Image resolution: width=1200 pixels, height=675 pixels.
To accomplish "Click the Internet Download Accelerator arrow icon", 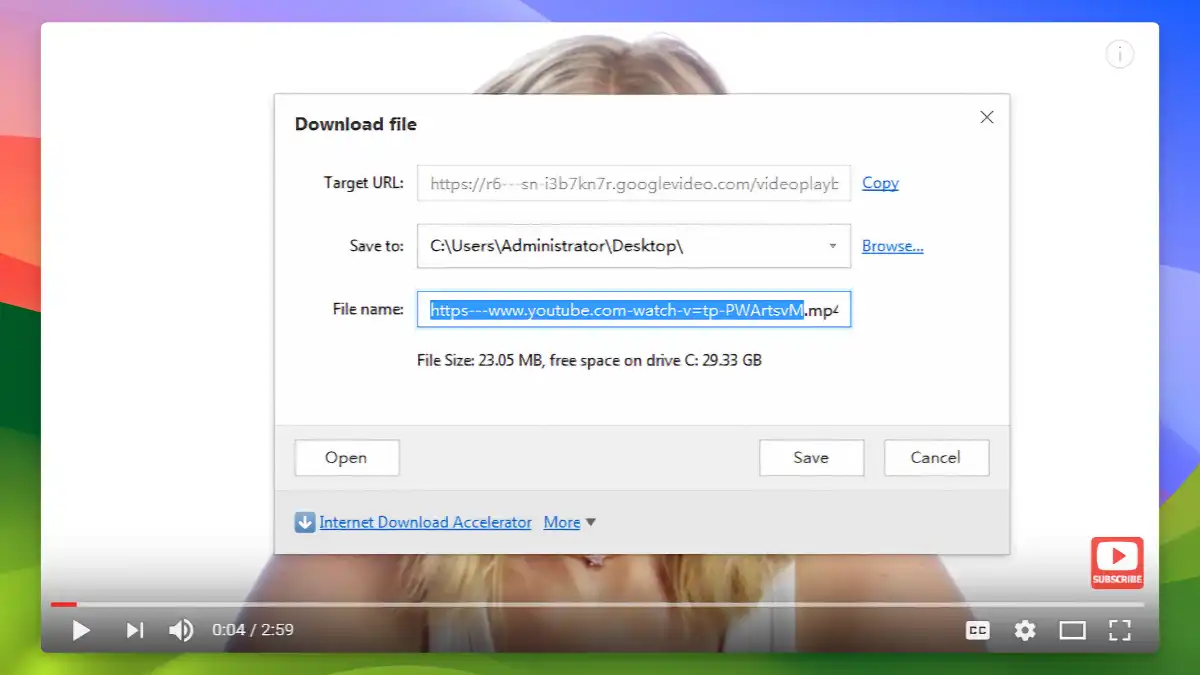I will click(x=304, y=522).
